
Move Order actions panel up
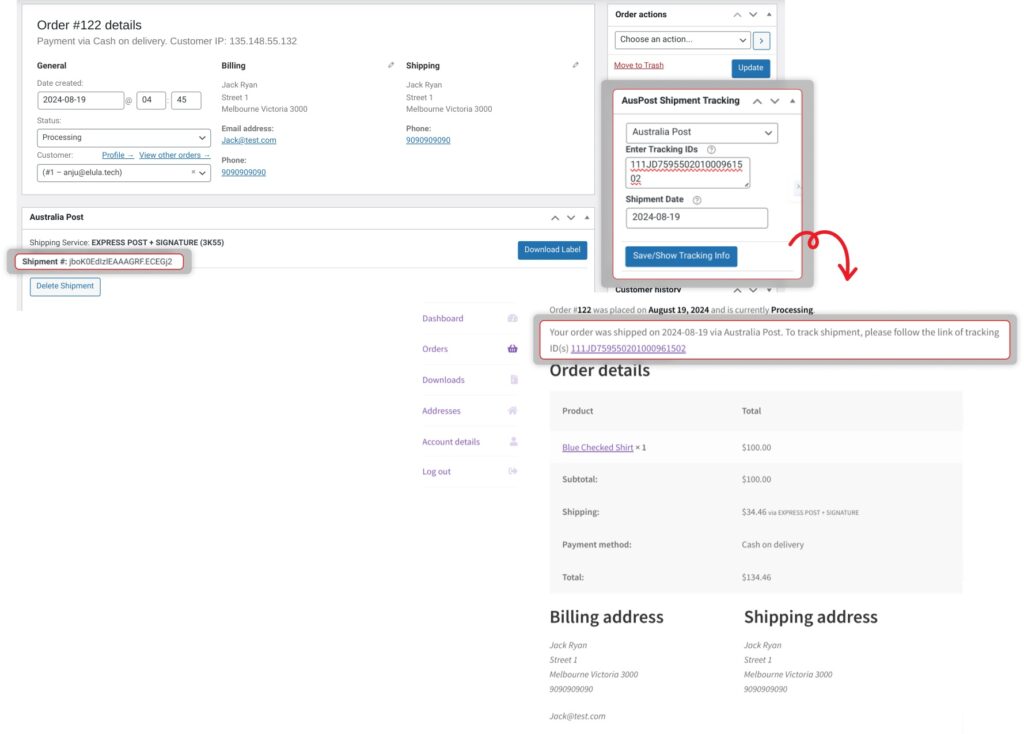point(737,14)
